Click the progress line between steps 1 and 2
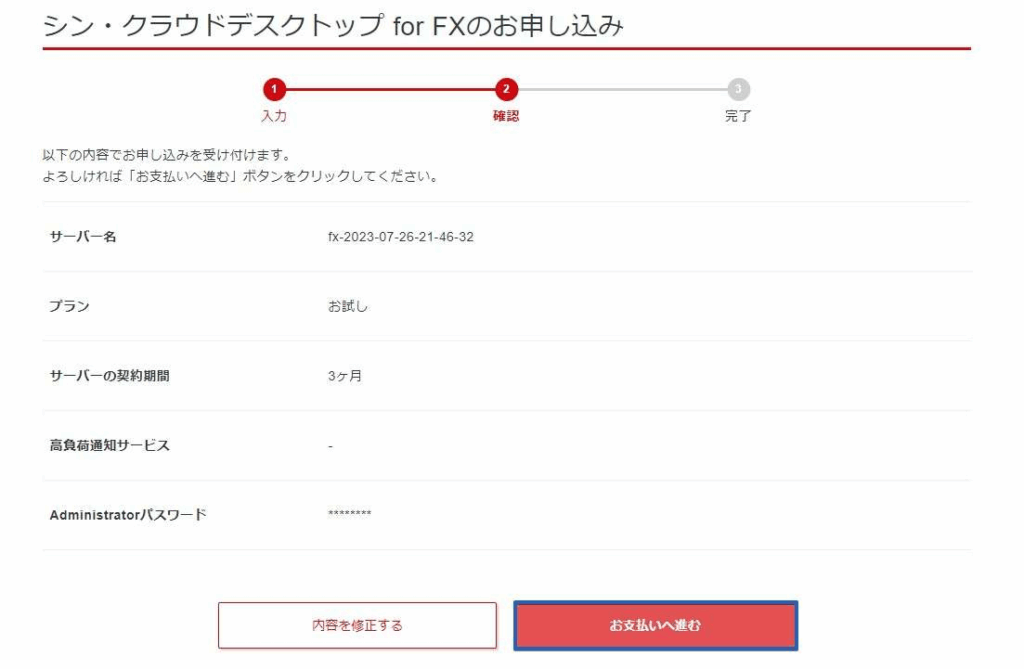1024x669 pixels. pos(390,89)
